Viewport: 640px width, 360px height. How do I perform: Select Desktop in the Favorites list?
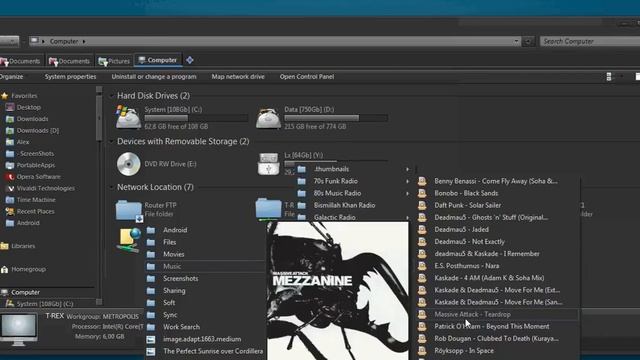(29, 107)
